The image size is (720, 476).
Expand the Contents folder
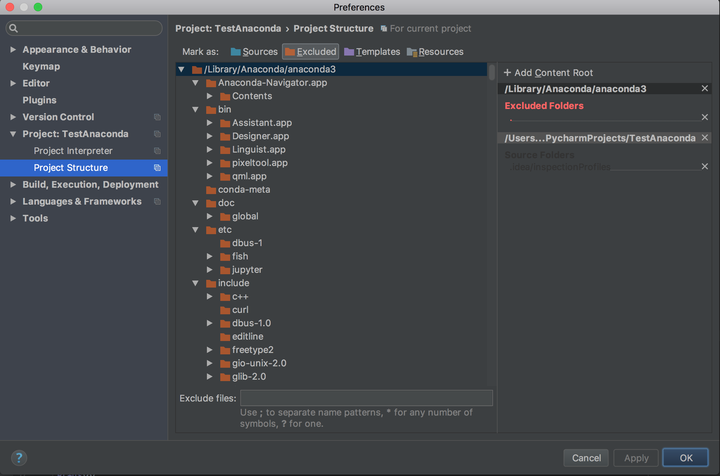(x=209, y=96)
